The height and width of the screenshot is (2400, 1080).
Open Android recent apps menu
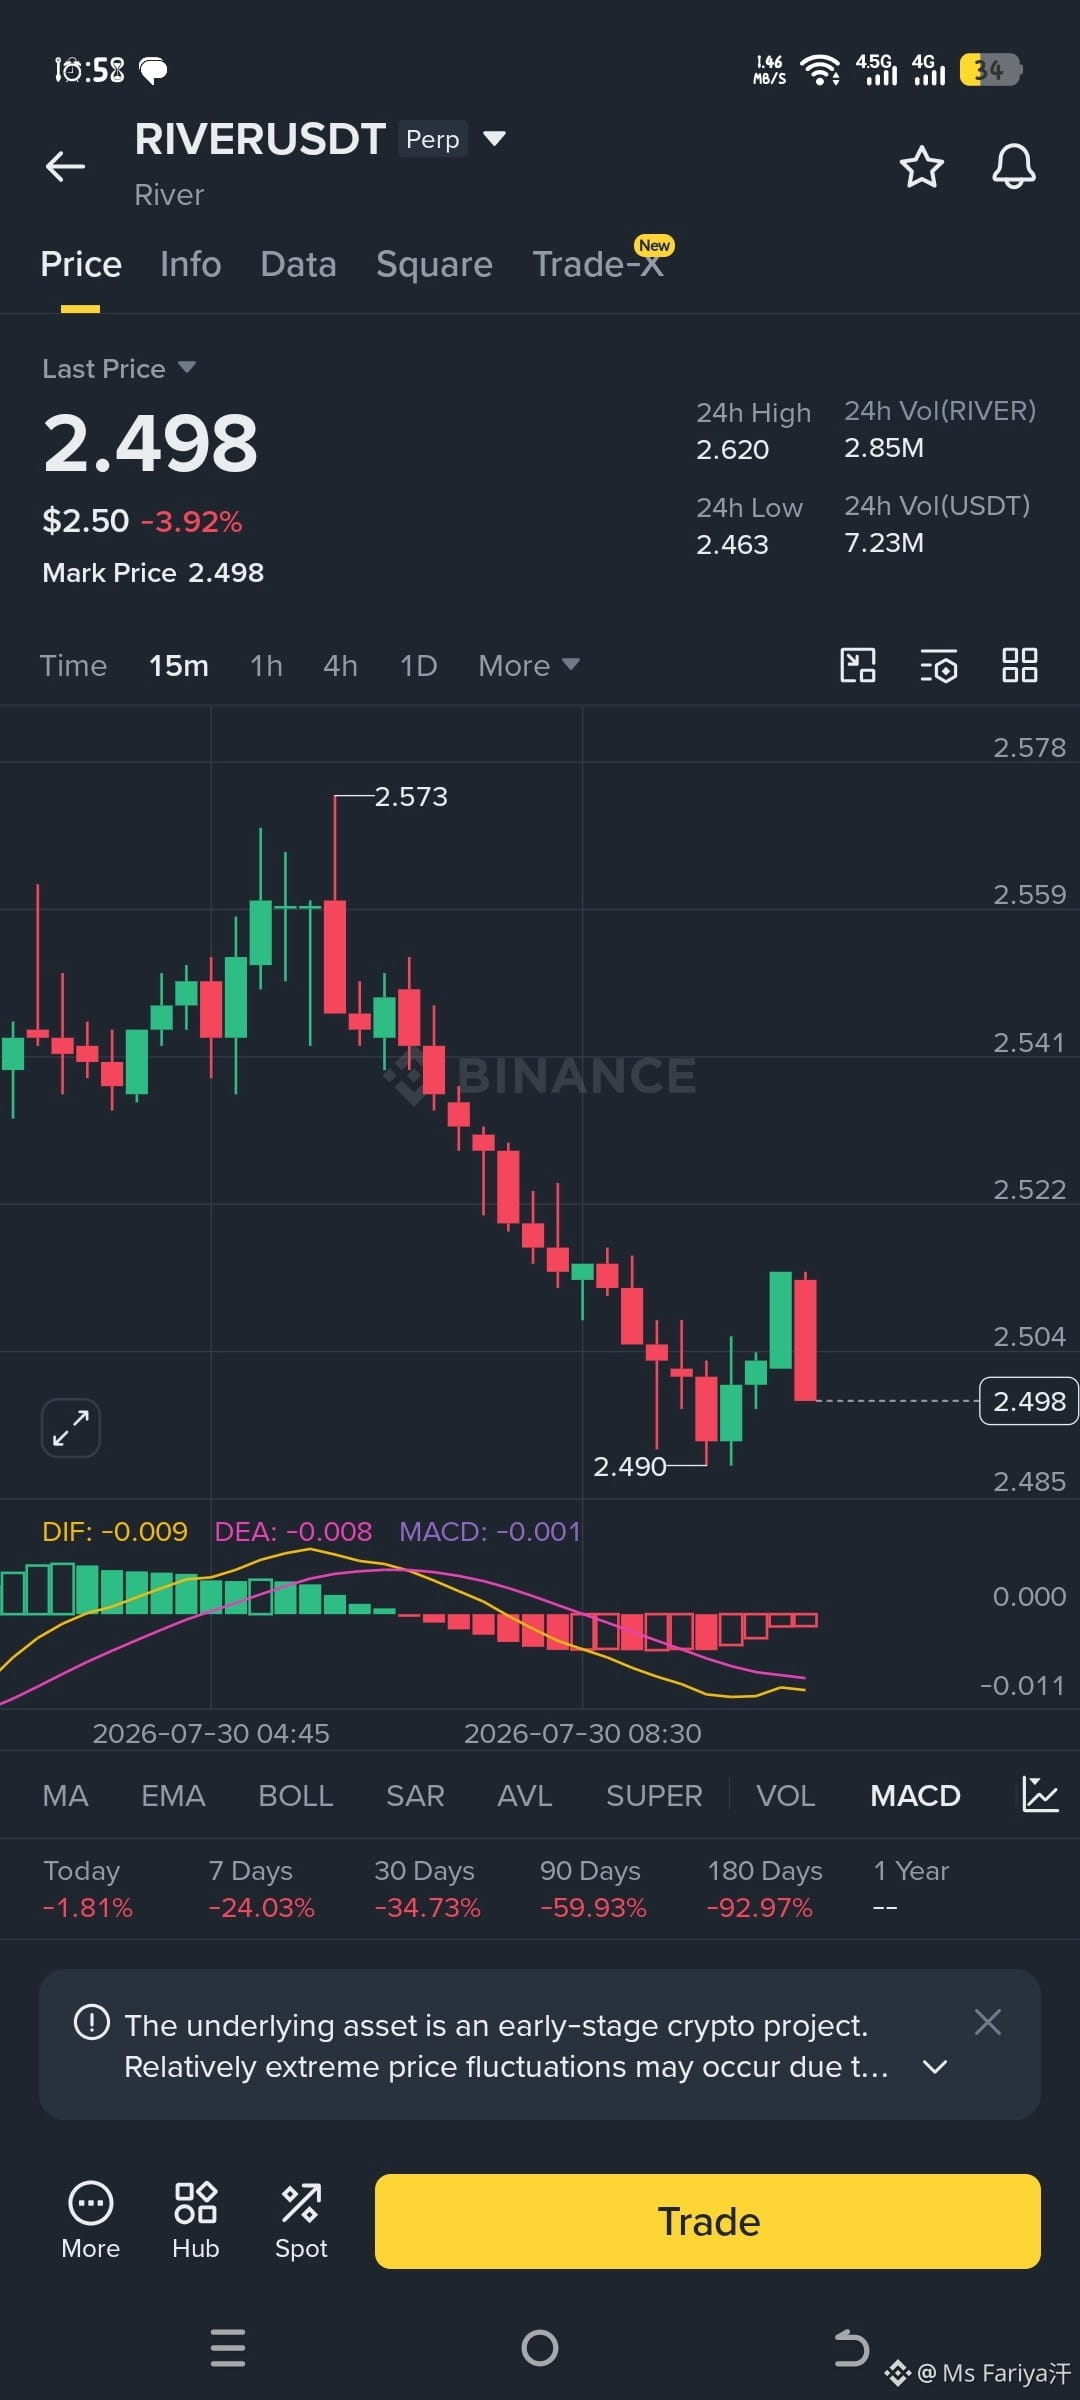228,2347
